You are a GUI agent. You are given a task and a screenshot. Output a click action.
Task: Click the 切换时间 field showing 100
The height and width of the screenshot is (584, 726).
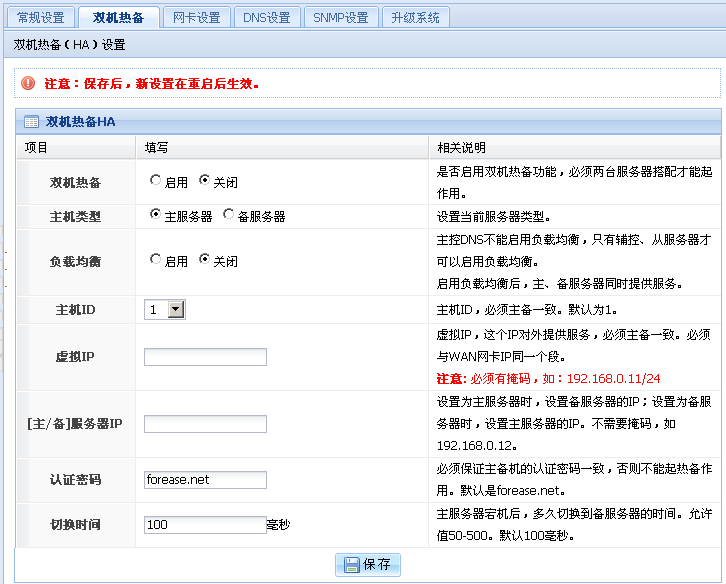(x=205, y=524)
